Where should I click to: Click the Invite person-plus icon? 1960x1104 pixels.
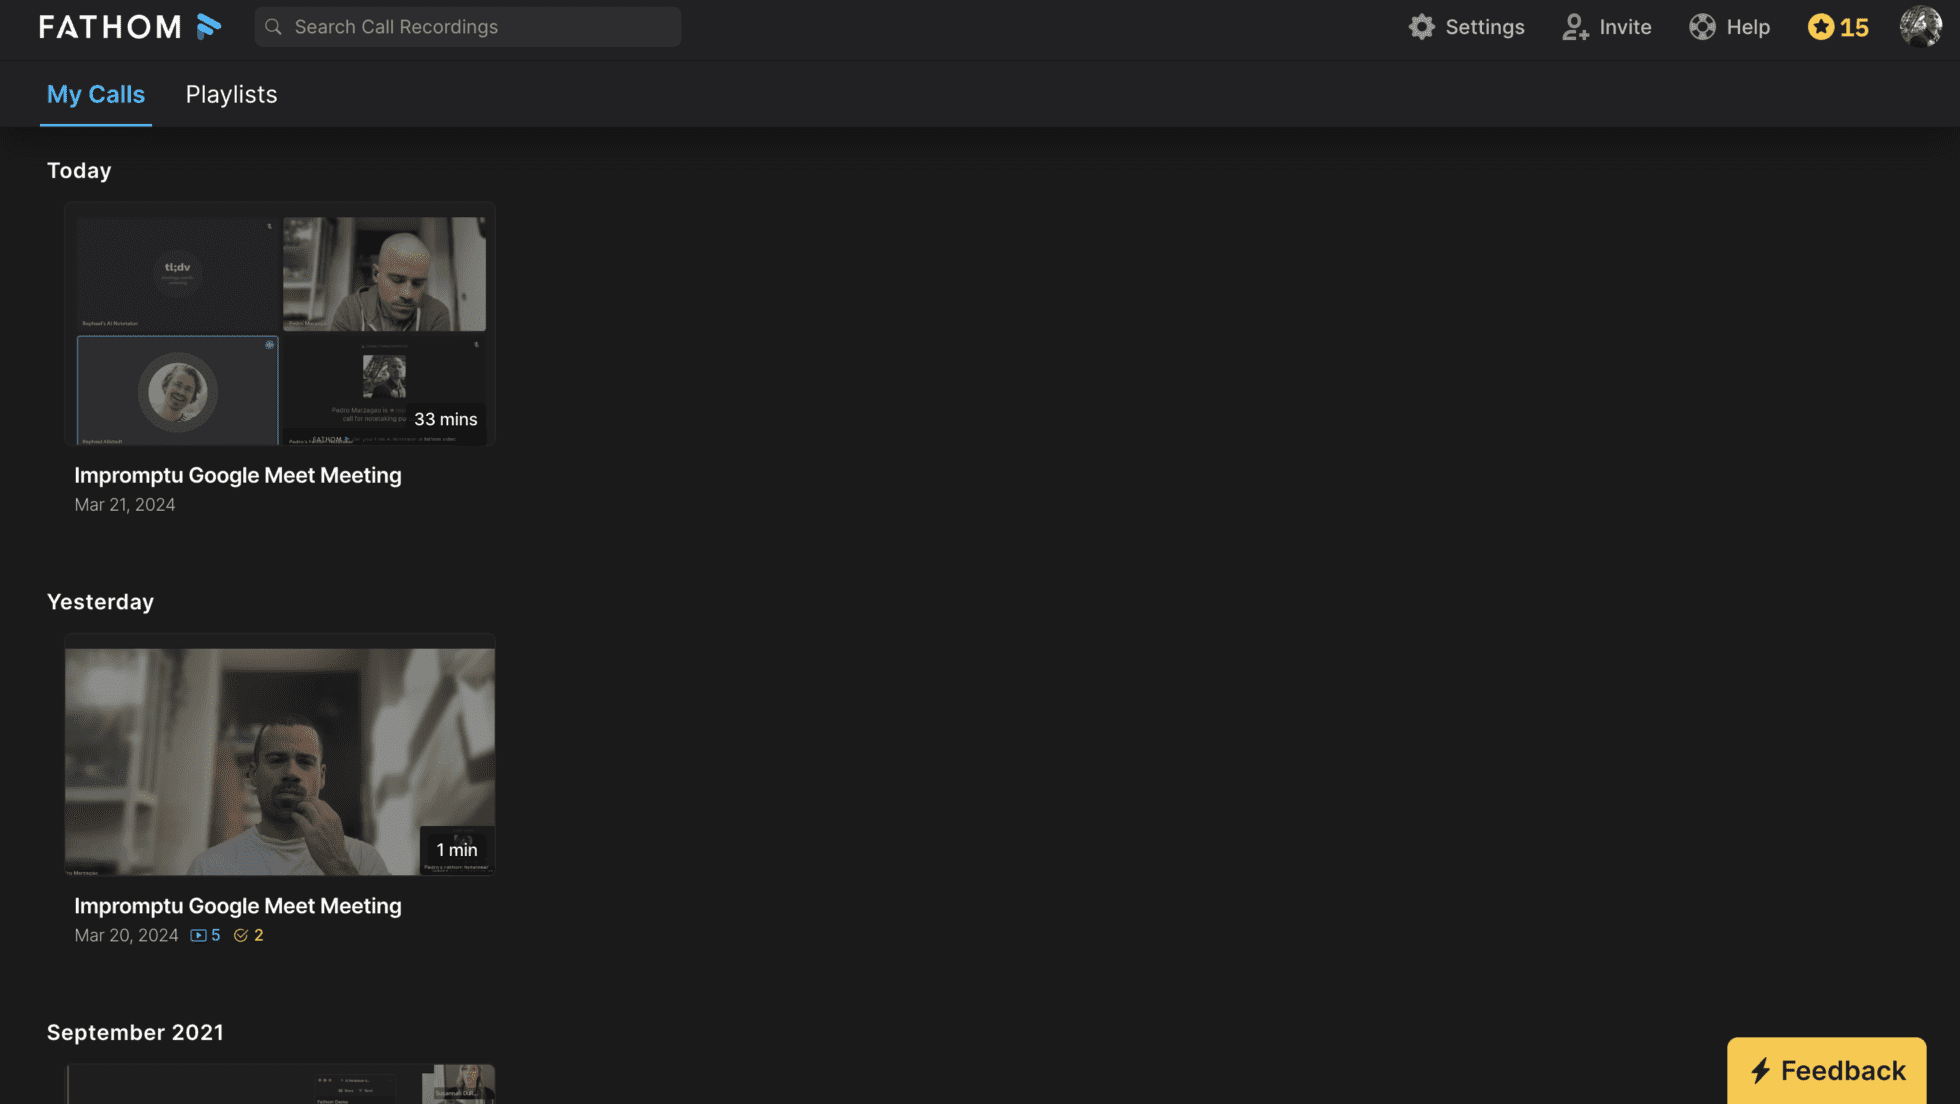click(1575, 27)
